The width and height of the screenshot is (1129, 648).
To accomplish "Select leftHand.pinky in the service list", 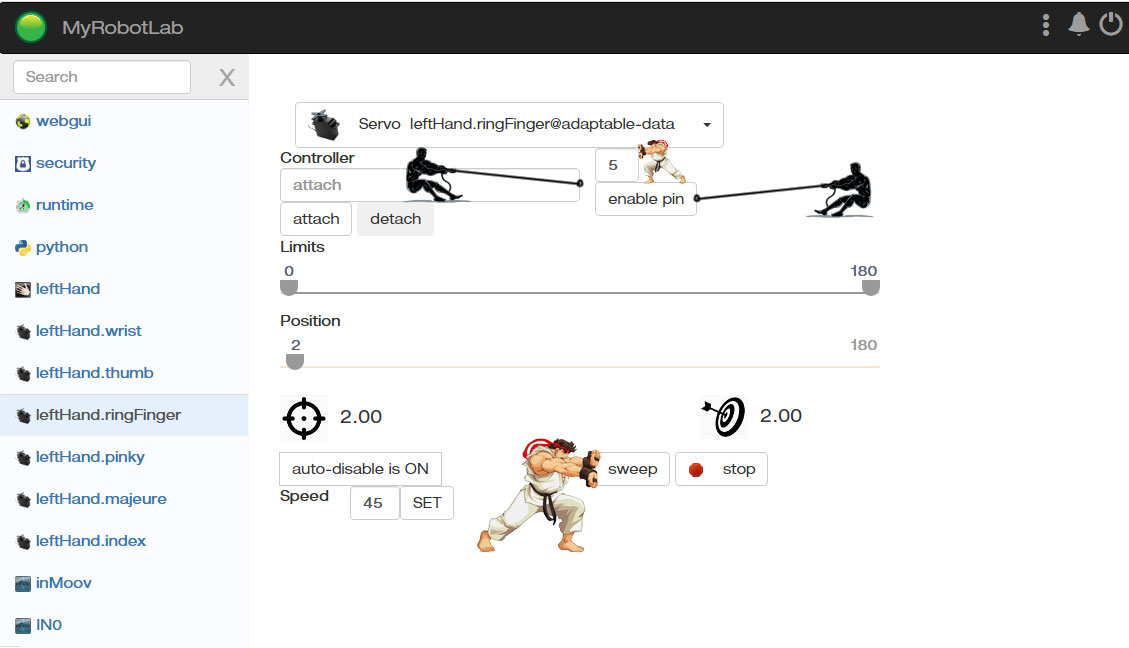I will (x=90, y=457).
